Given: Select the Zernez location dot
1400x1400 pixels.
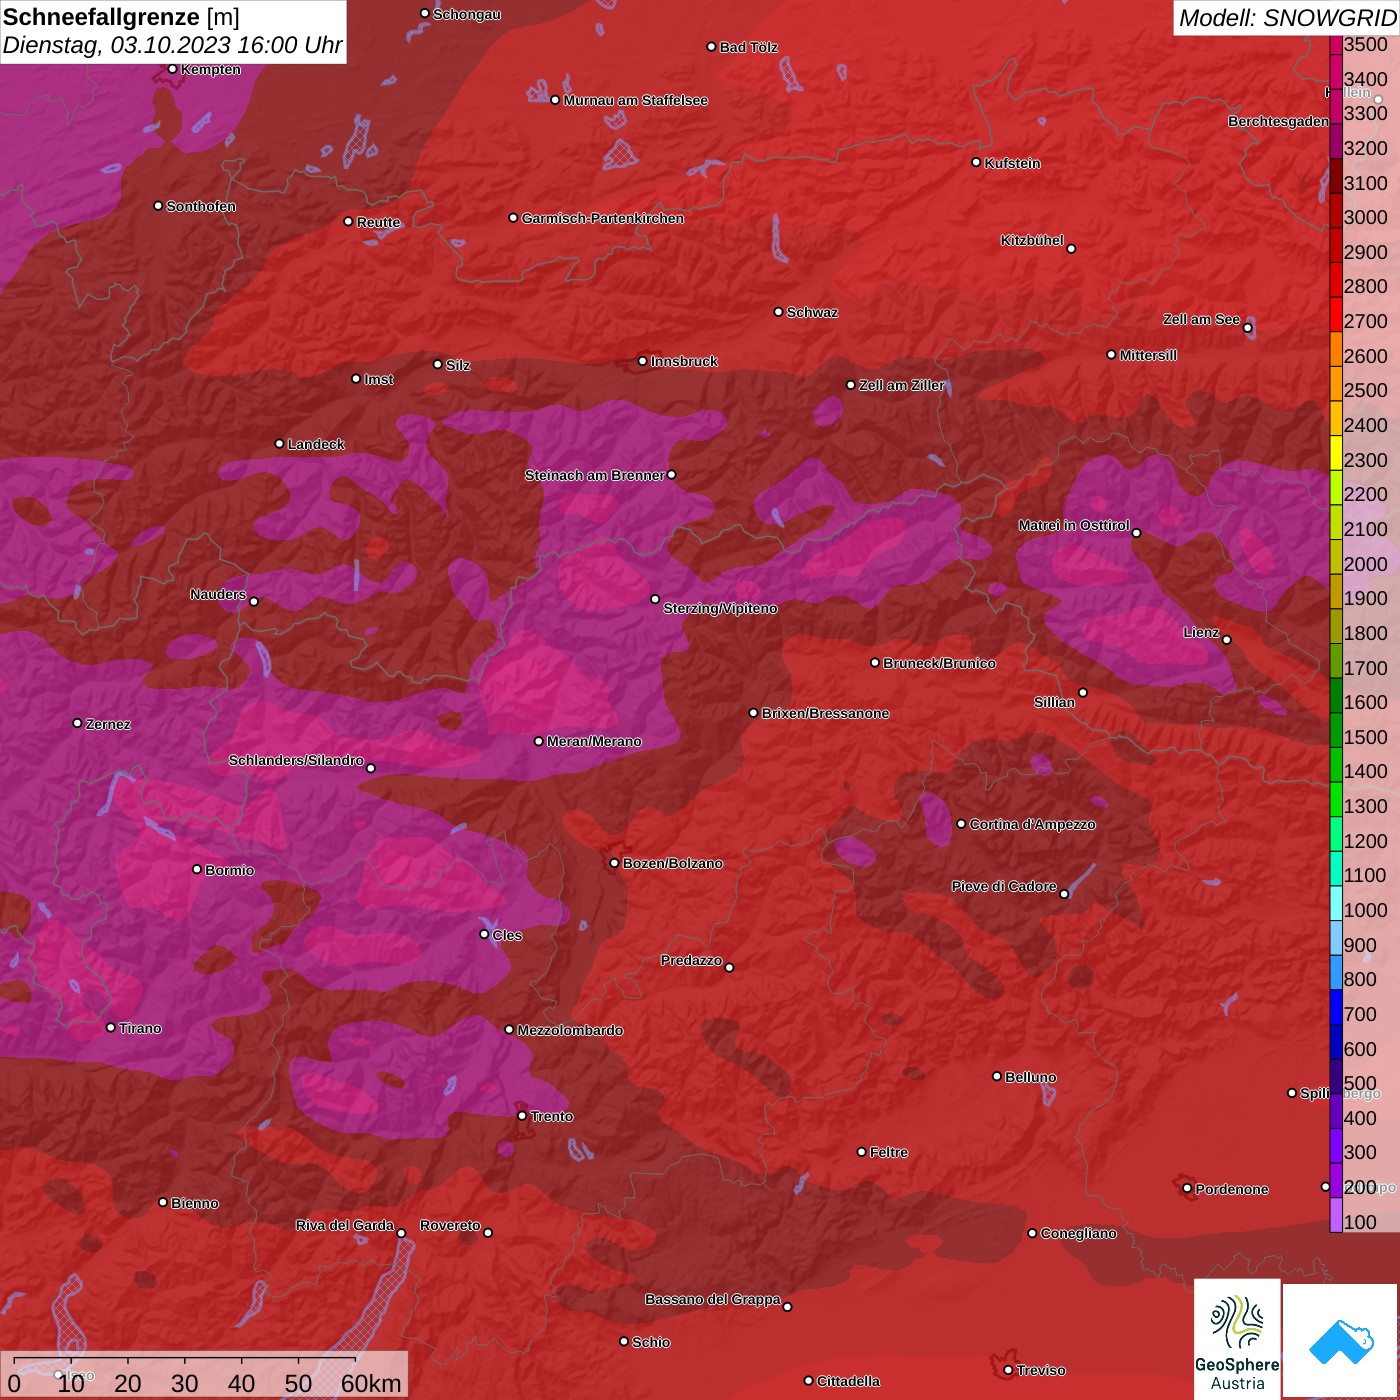Looking at the screenshot, I should pos(78,723).
